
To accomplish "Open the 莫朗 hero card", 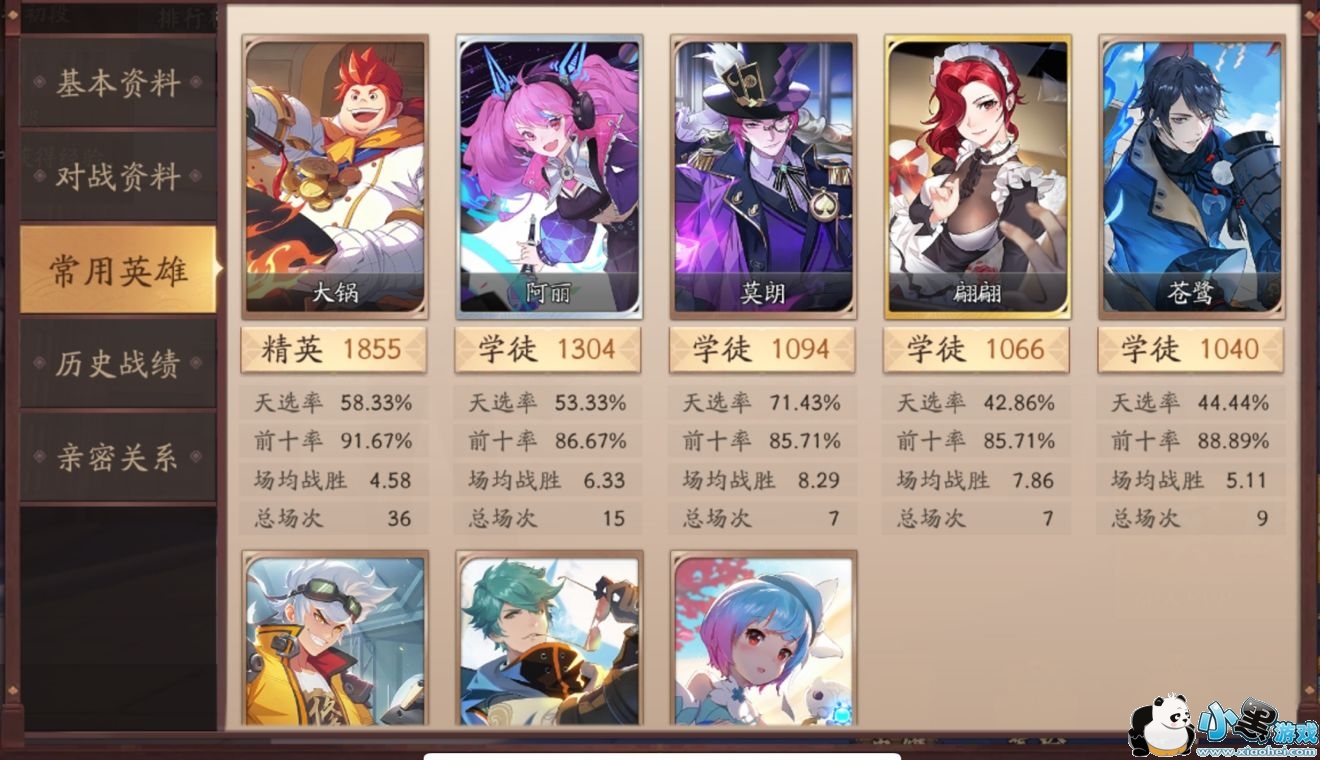I will tap(763, 177).
